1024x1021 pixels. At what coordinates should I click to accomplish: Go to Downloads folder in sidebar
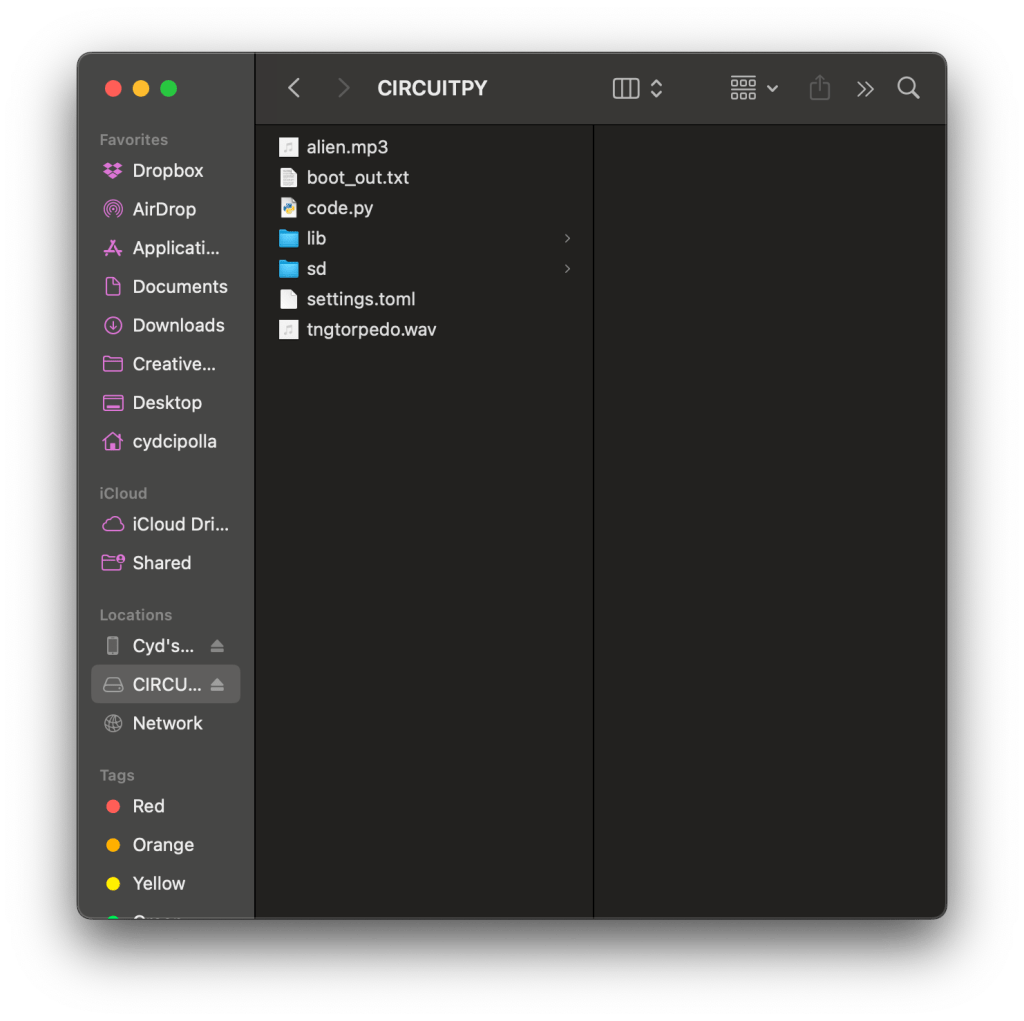pos(178,325)
